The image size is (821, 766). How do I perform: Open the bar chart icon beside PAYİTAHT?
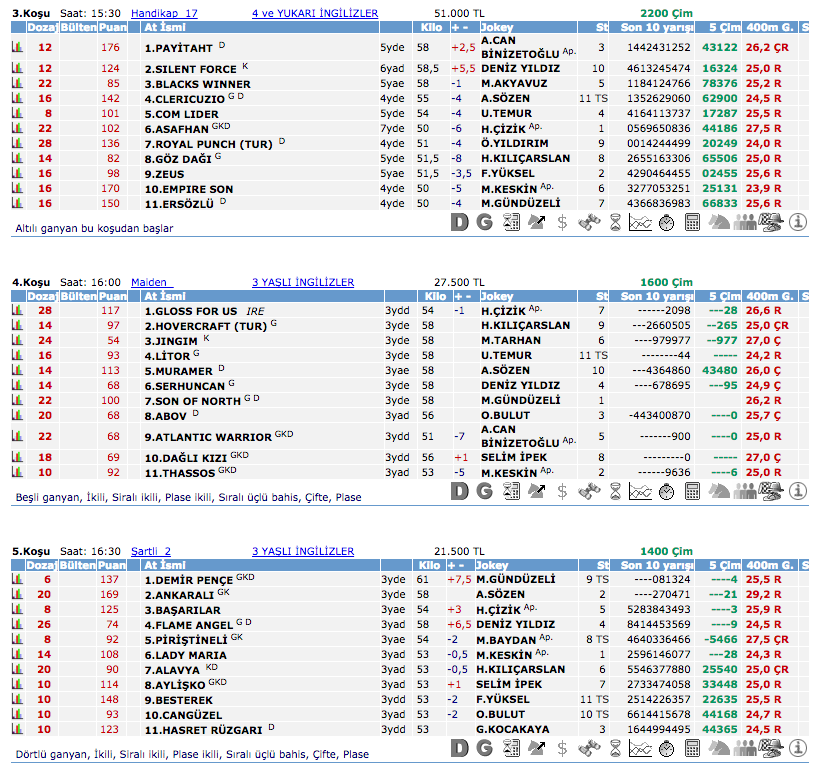coord(16,47)
